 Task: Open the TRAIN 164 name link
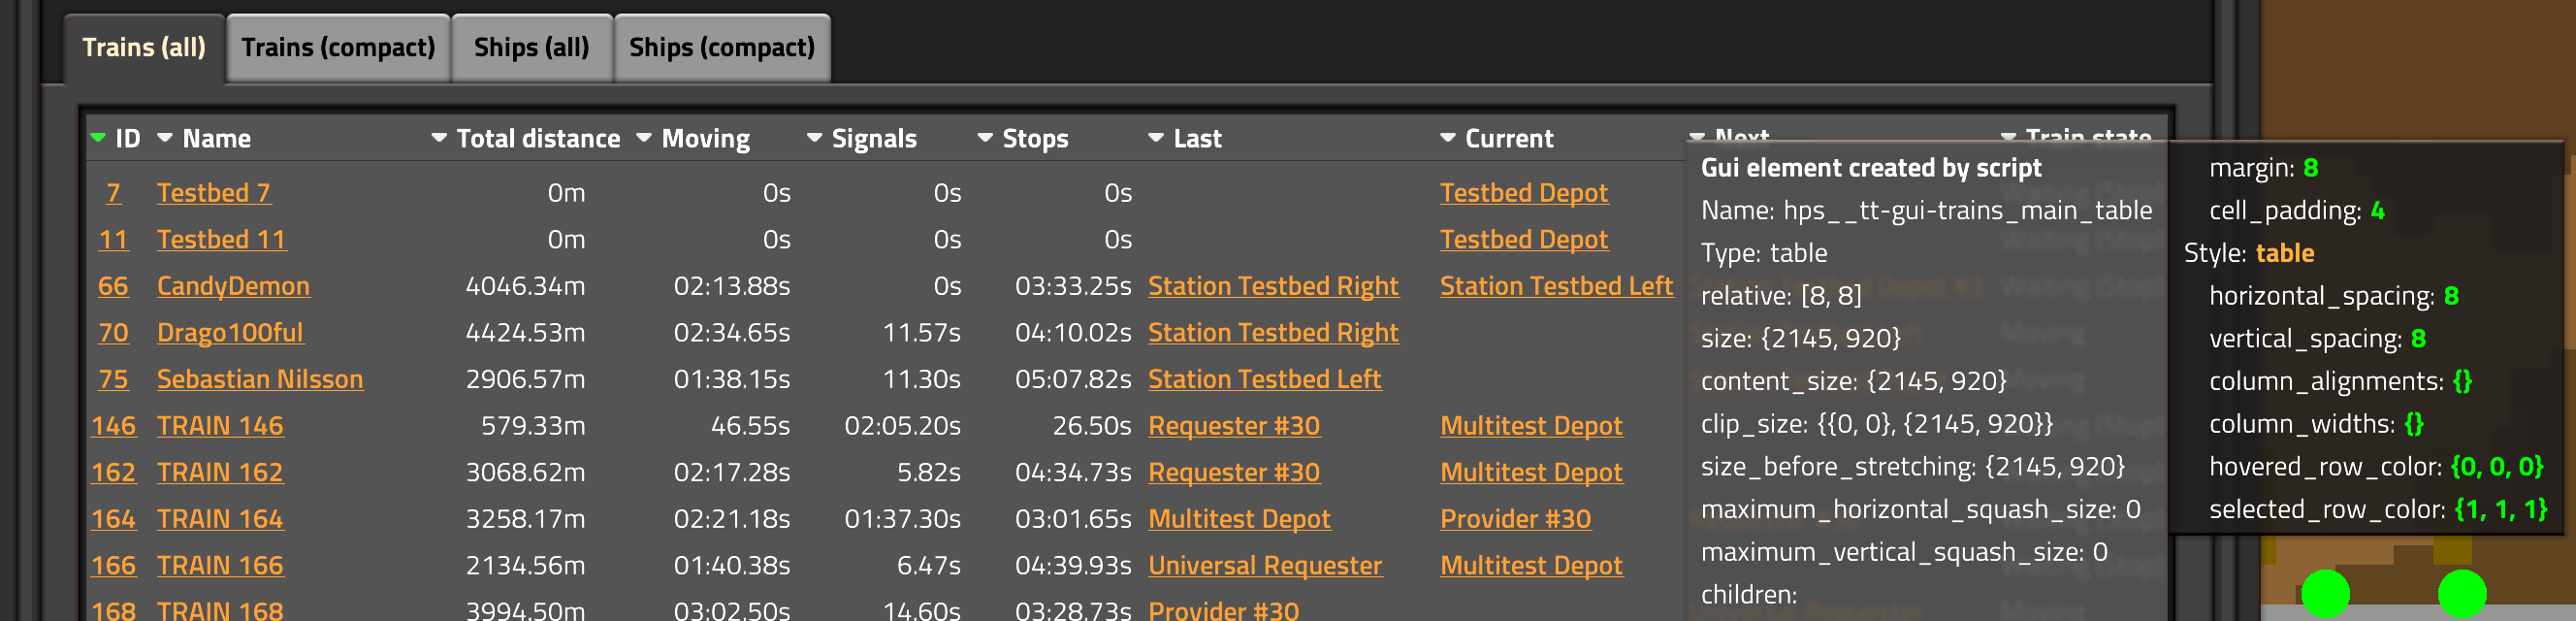click(220, 519)
